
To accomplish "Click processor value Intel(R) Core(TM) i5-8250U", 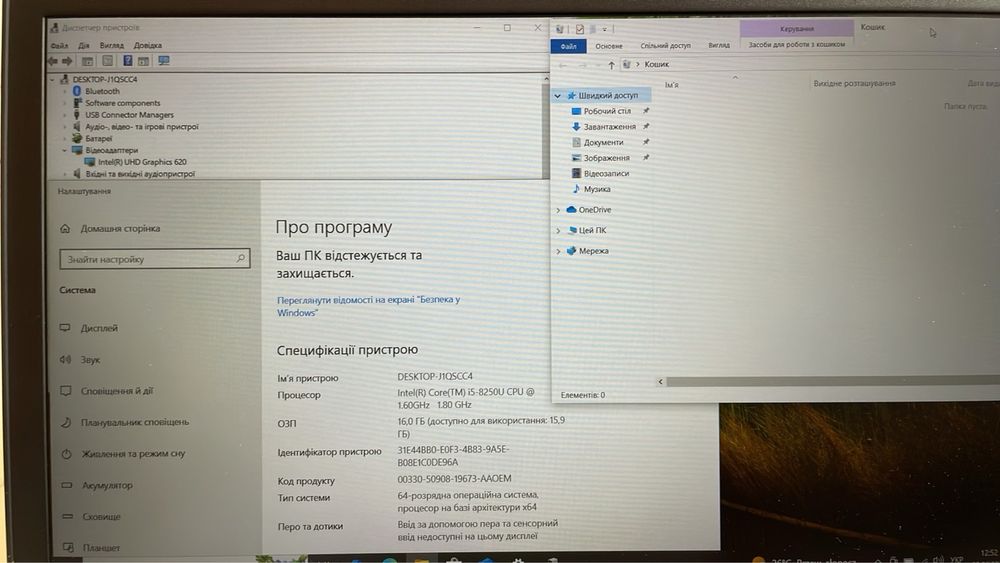I will [466, 398].
